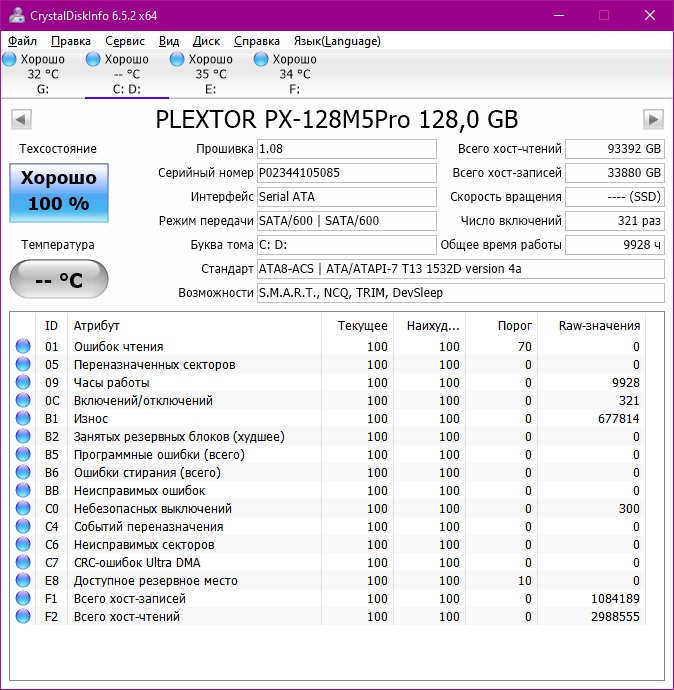Screen dimensions: 674x690
Task: Open the Файл menu
Action: (x=22, y=41)
